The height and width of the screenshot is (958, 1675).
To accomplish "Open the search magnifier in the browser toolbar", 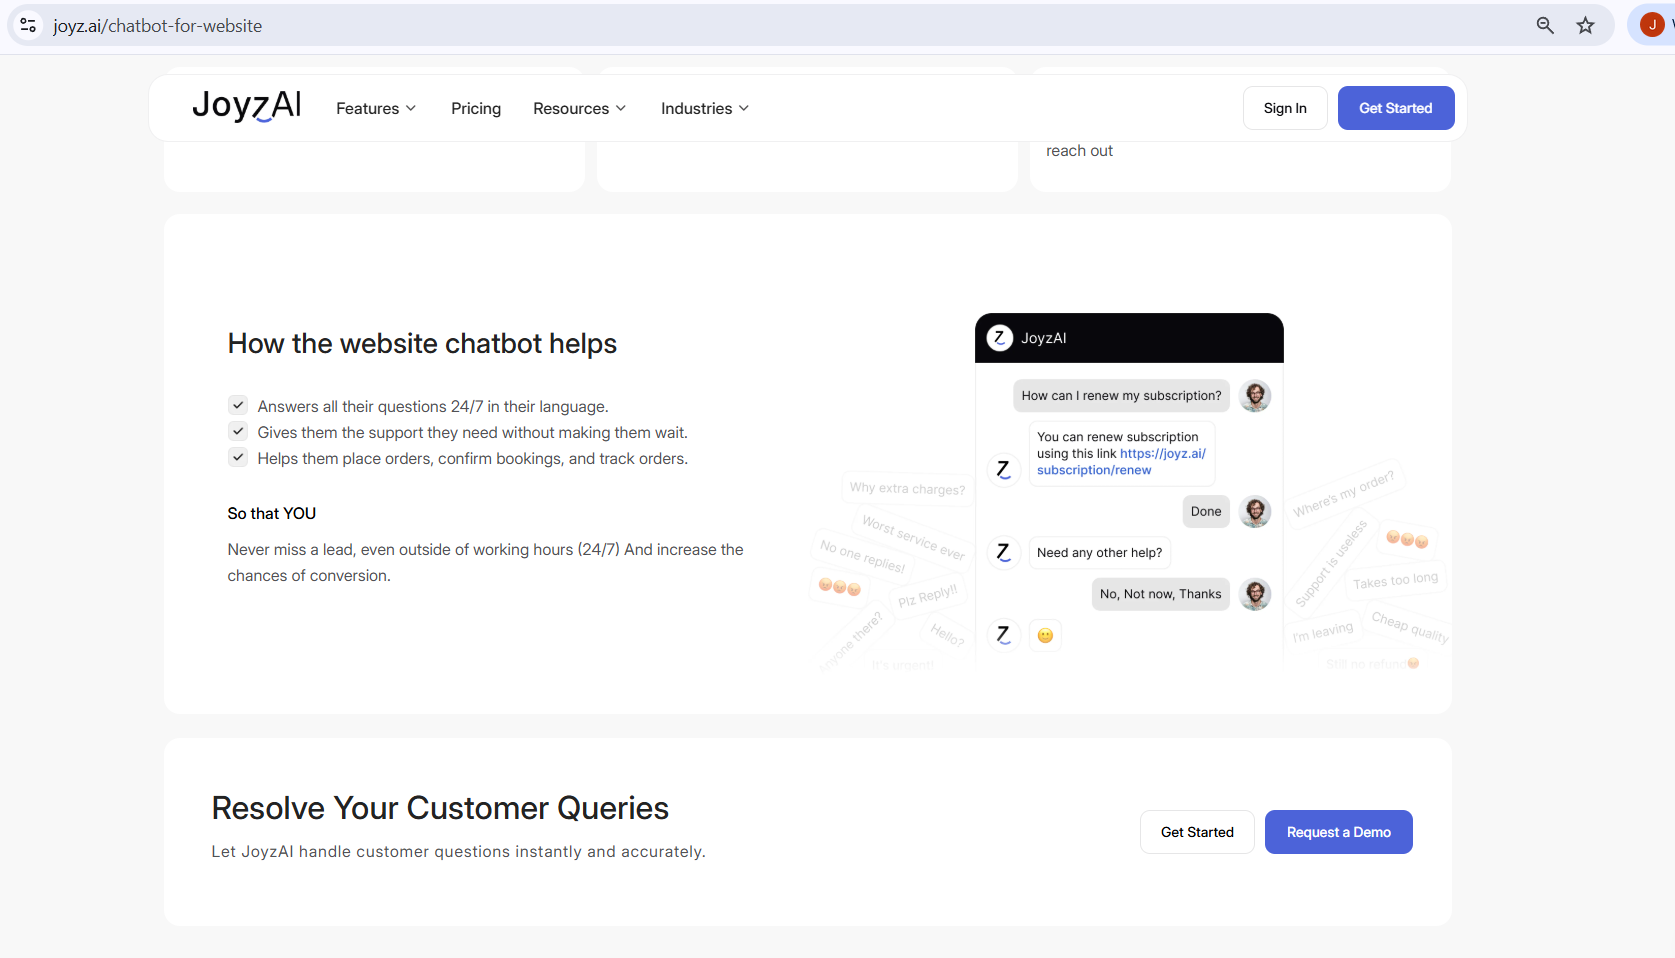I will coord(1544,25).
